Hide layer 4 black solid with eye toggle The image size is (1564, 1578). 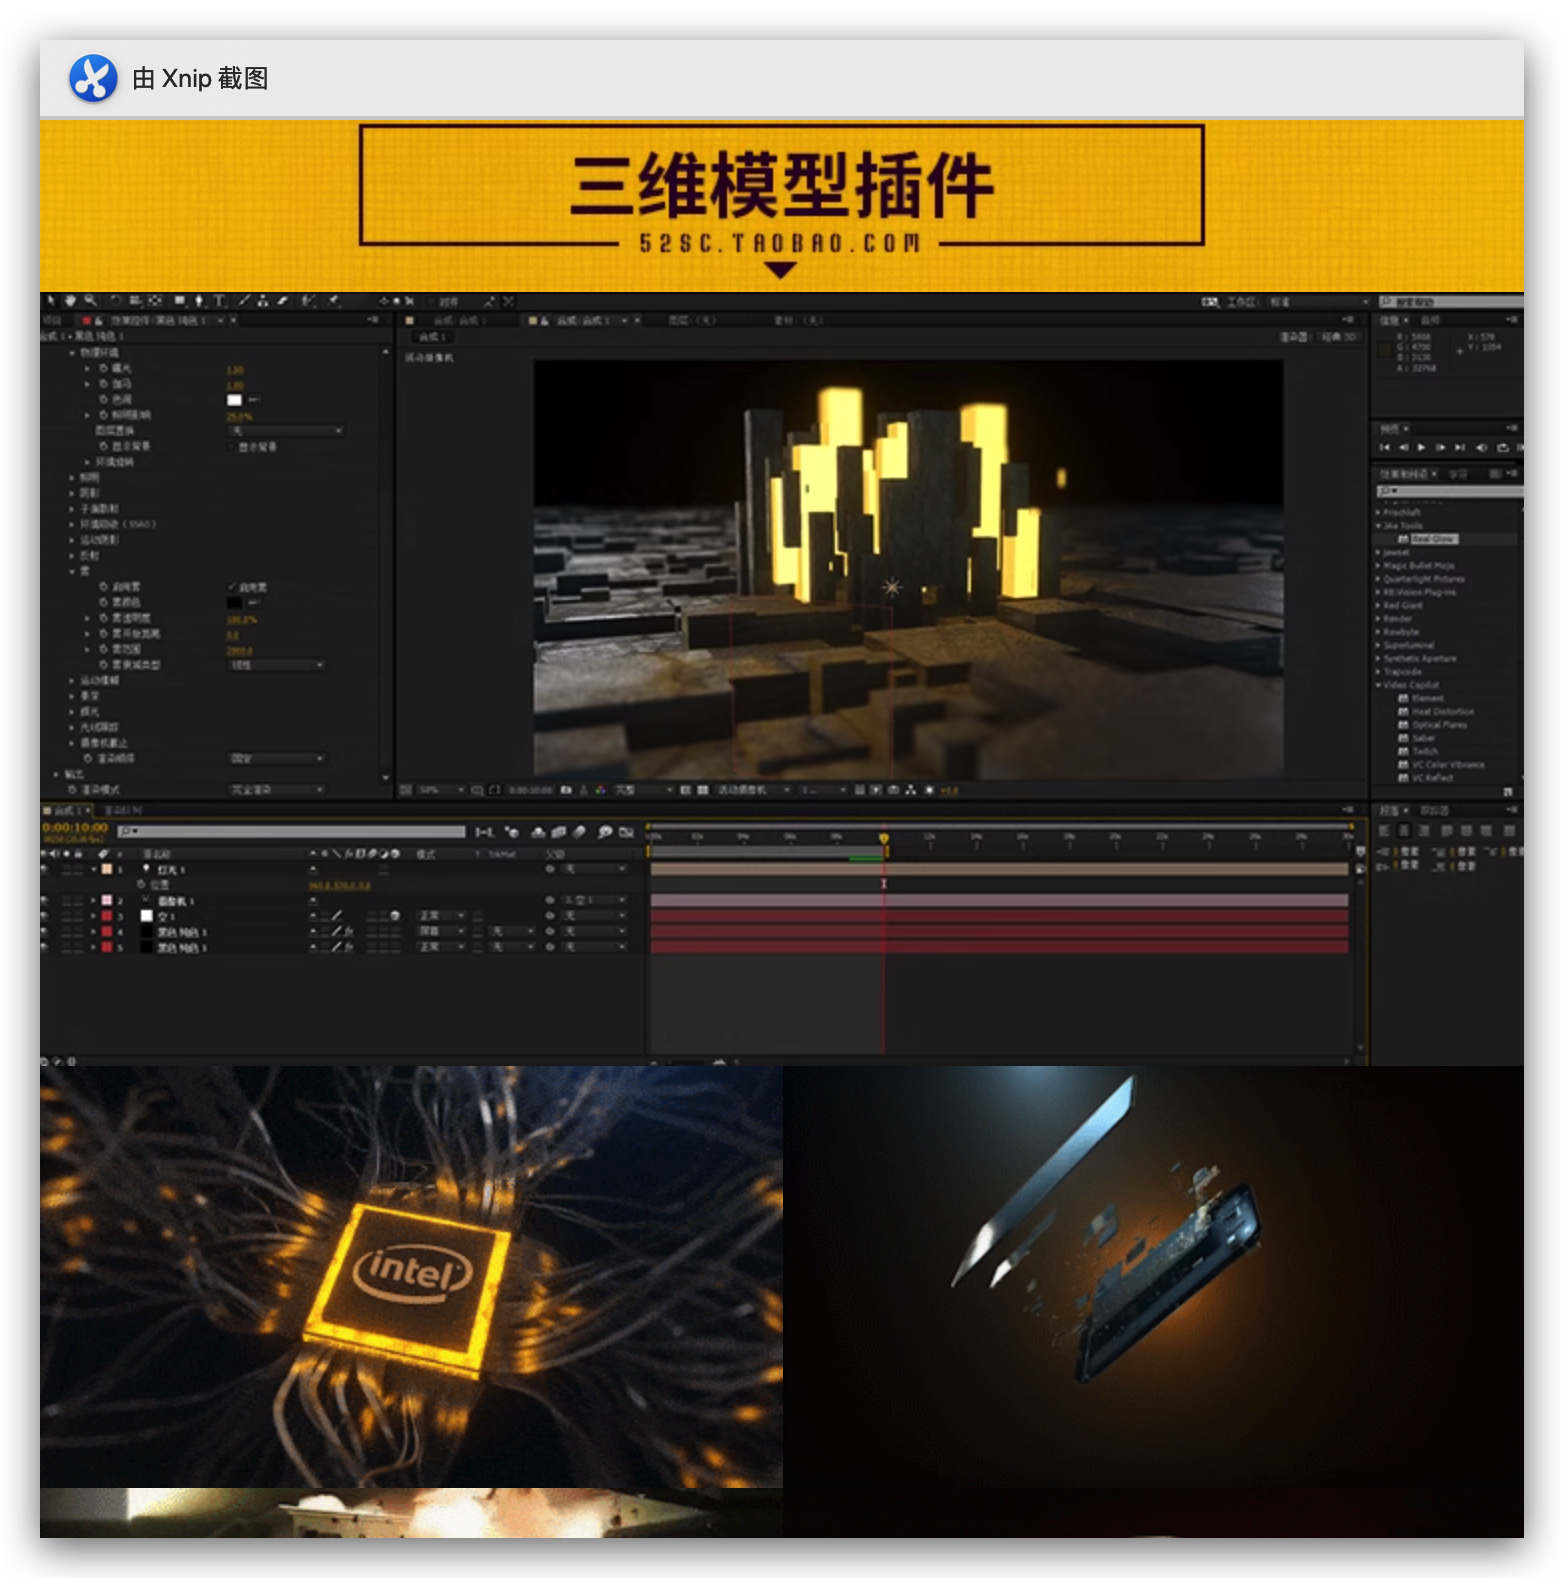coord(44,931)
